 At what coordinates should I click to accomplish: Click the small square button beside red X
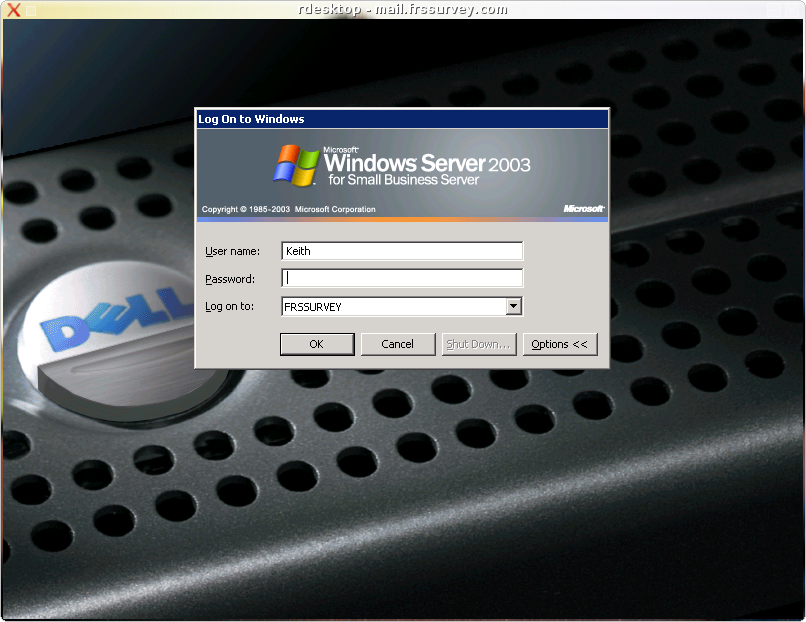point(31,10)
